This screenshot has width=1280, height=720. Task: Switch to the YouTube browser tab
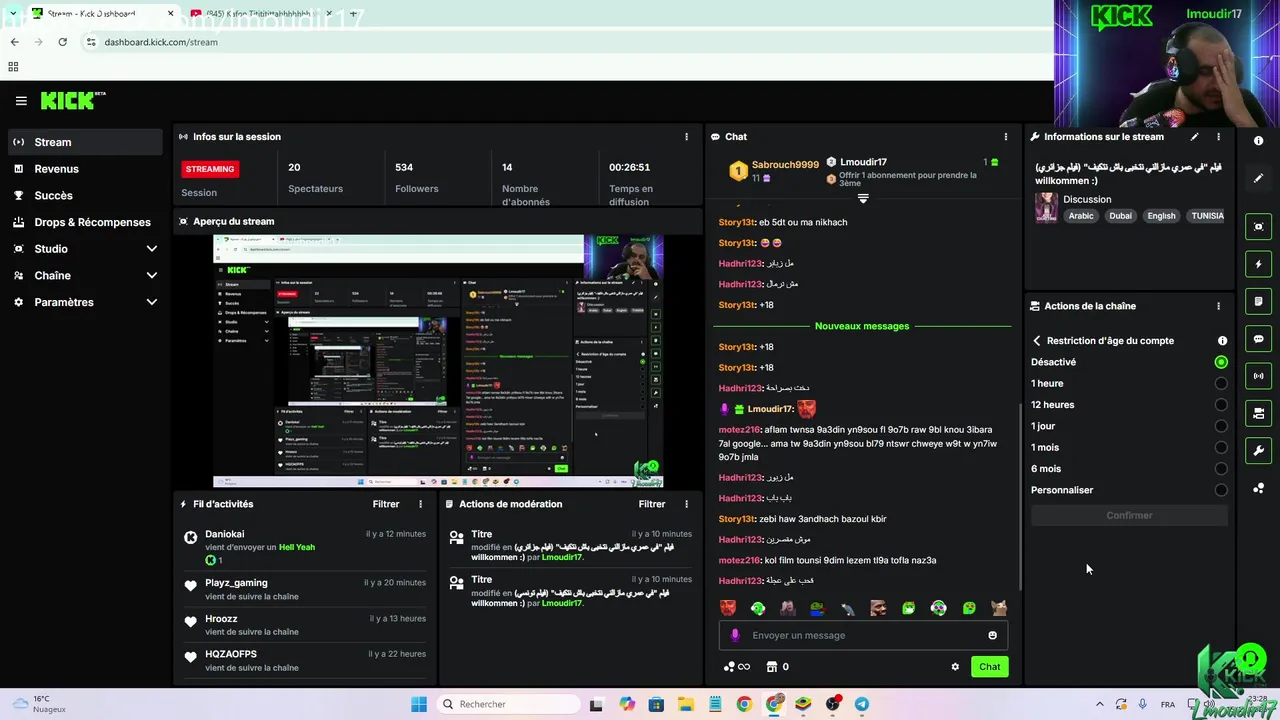(262, 14)
